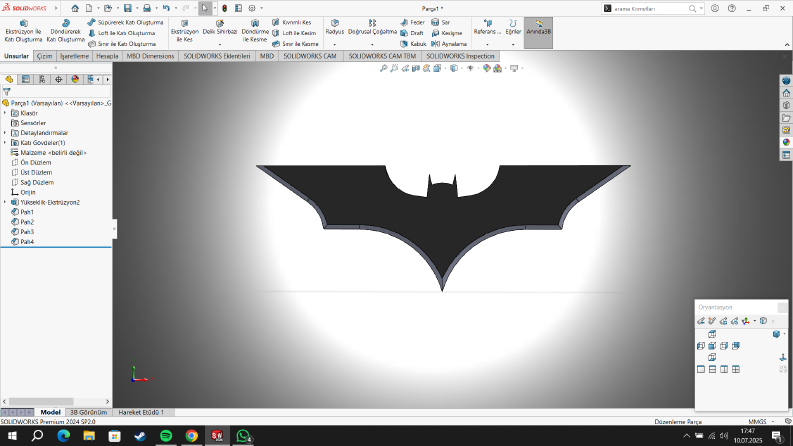Open dropdown arrow next to Print icon
793x446 pixels.
[156, 8]
